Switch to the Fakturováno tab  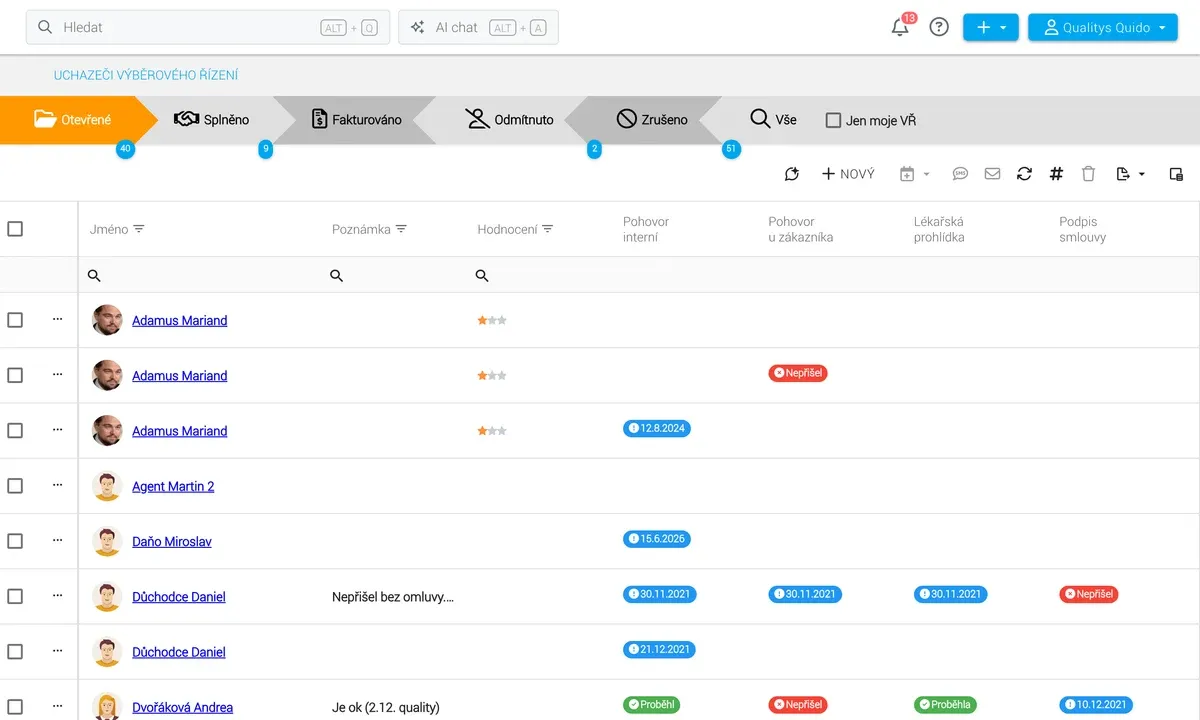pos(356,120)
